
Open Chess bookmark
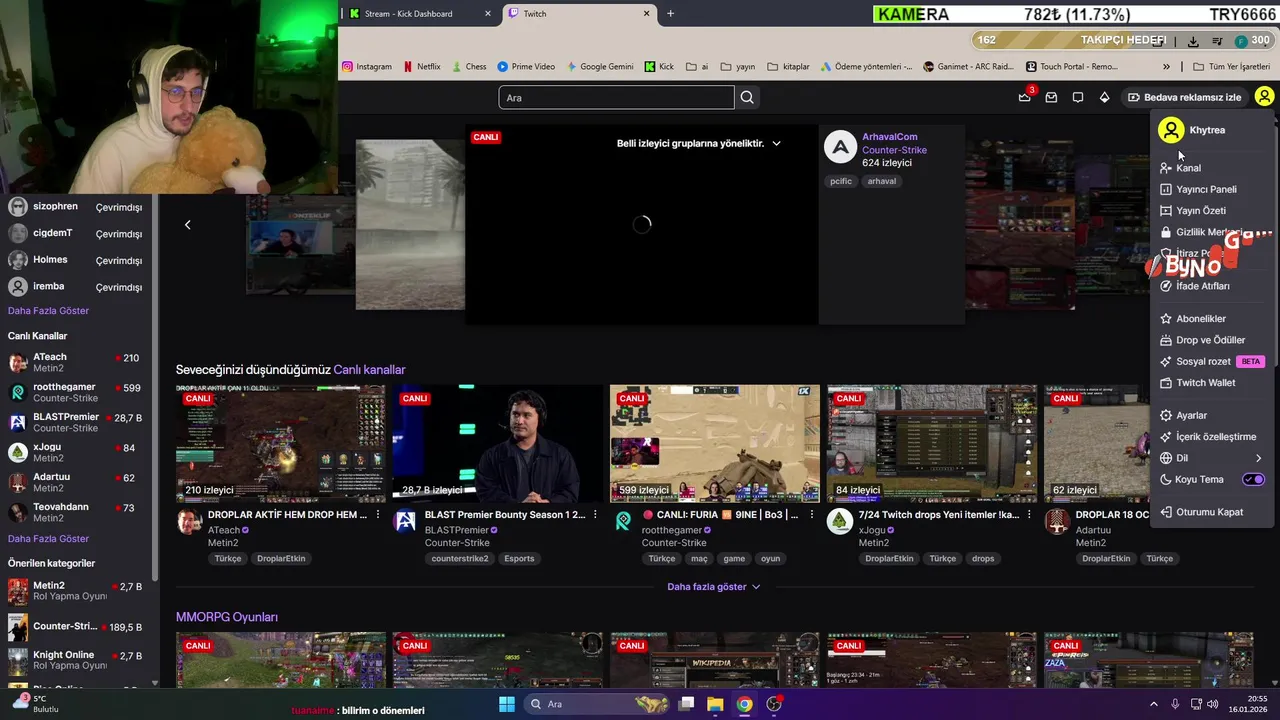468,67
